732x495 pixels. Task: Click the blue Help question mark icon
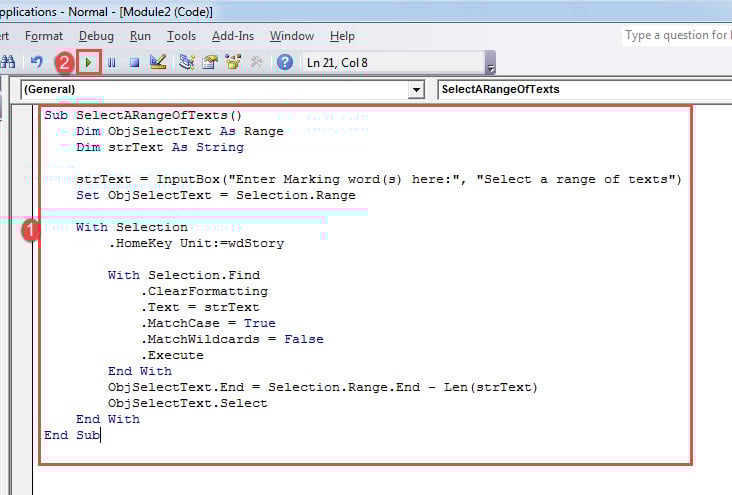[284, 62]
